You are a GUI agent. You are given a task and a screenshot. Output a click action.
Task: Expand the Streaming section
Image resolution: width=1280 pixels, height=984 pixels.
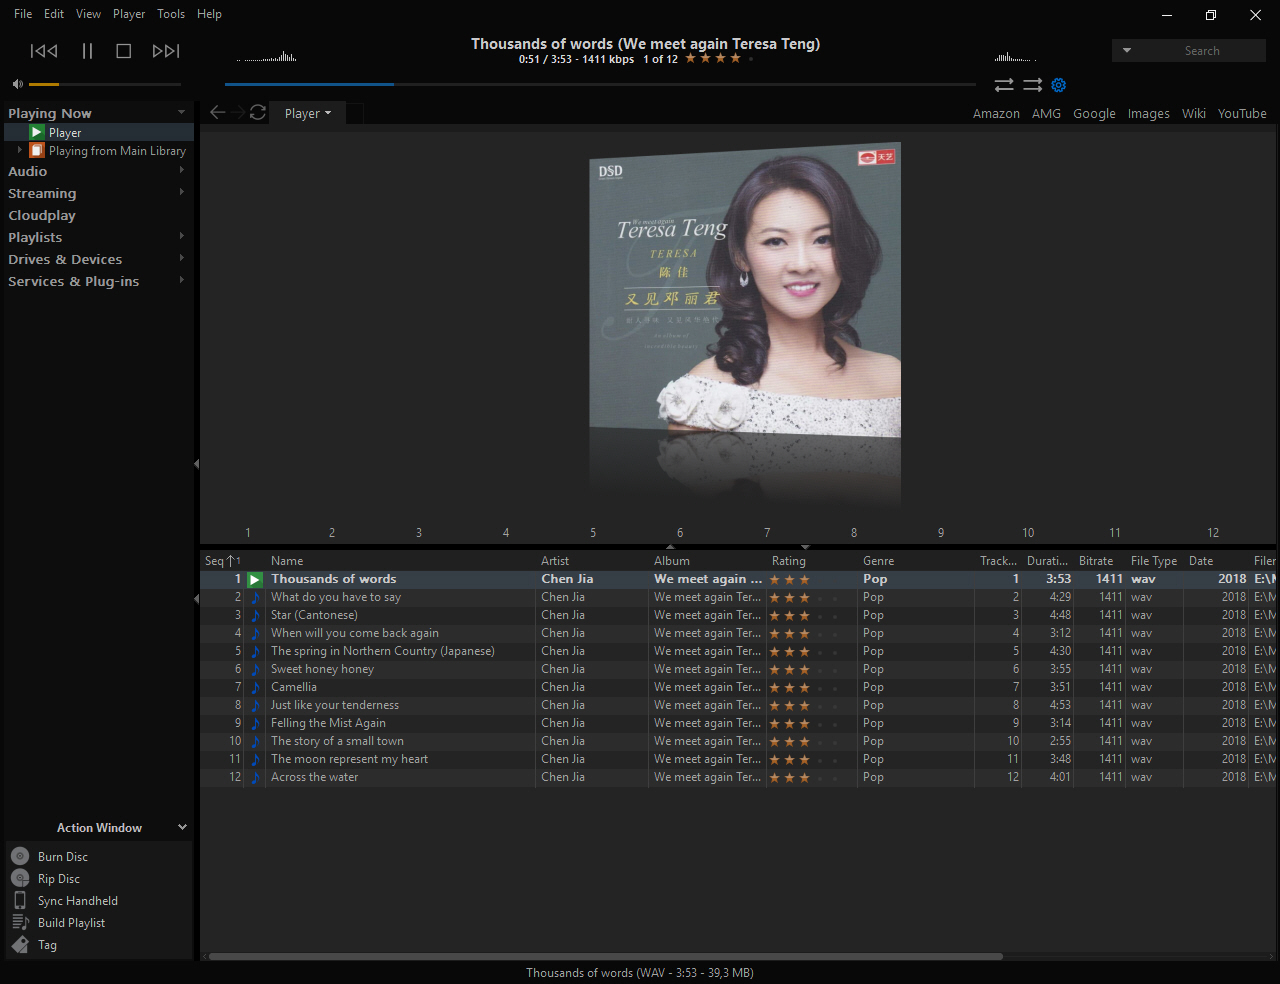181,192
